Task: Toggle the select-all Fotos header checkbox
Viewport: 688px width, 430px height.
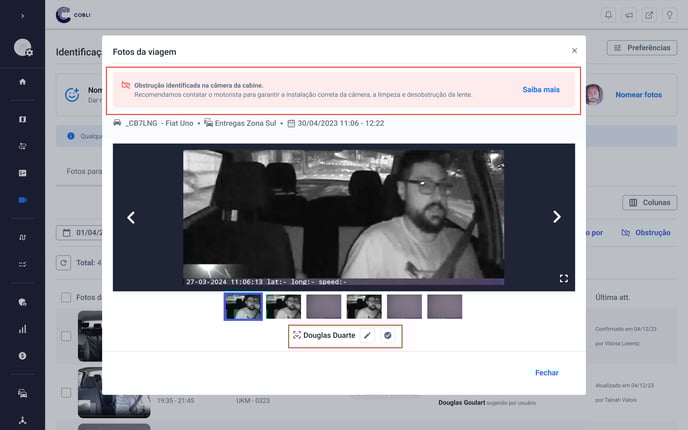Action: pos(66,297)
